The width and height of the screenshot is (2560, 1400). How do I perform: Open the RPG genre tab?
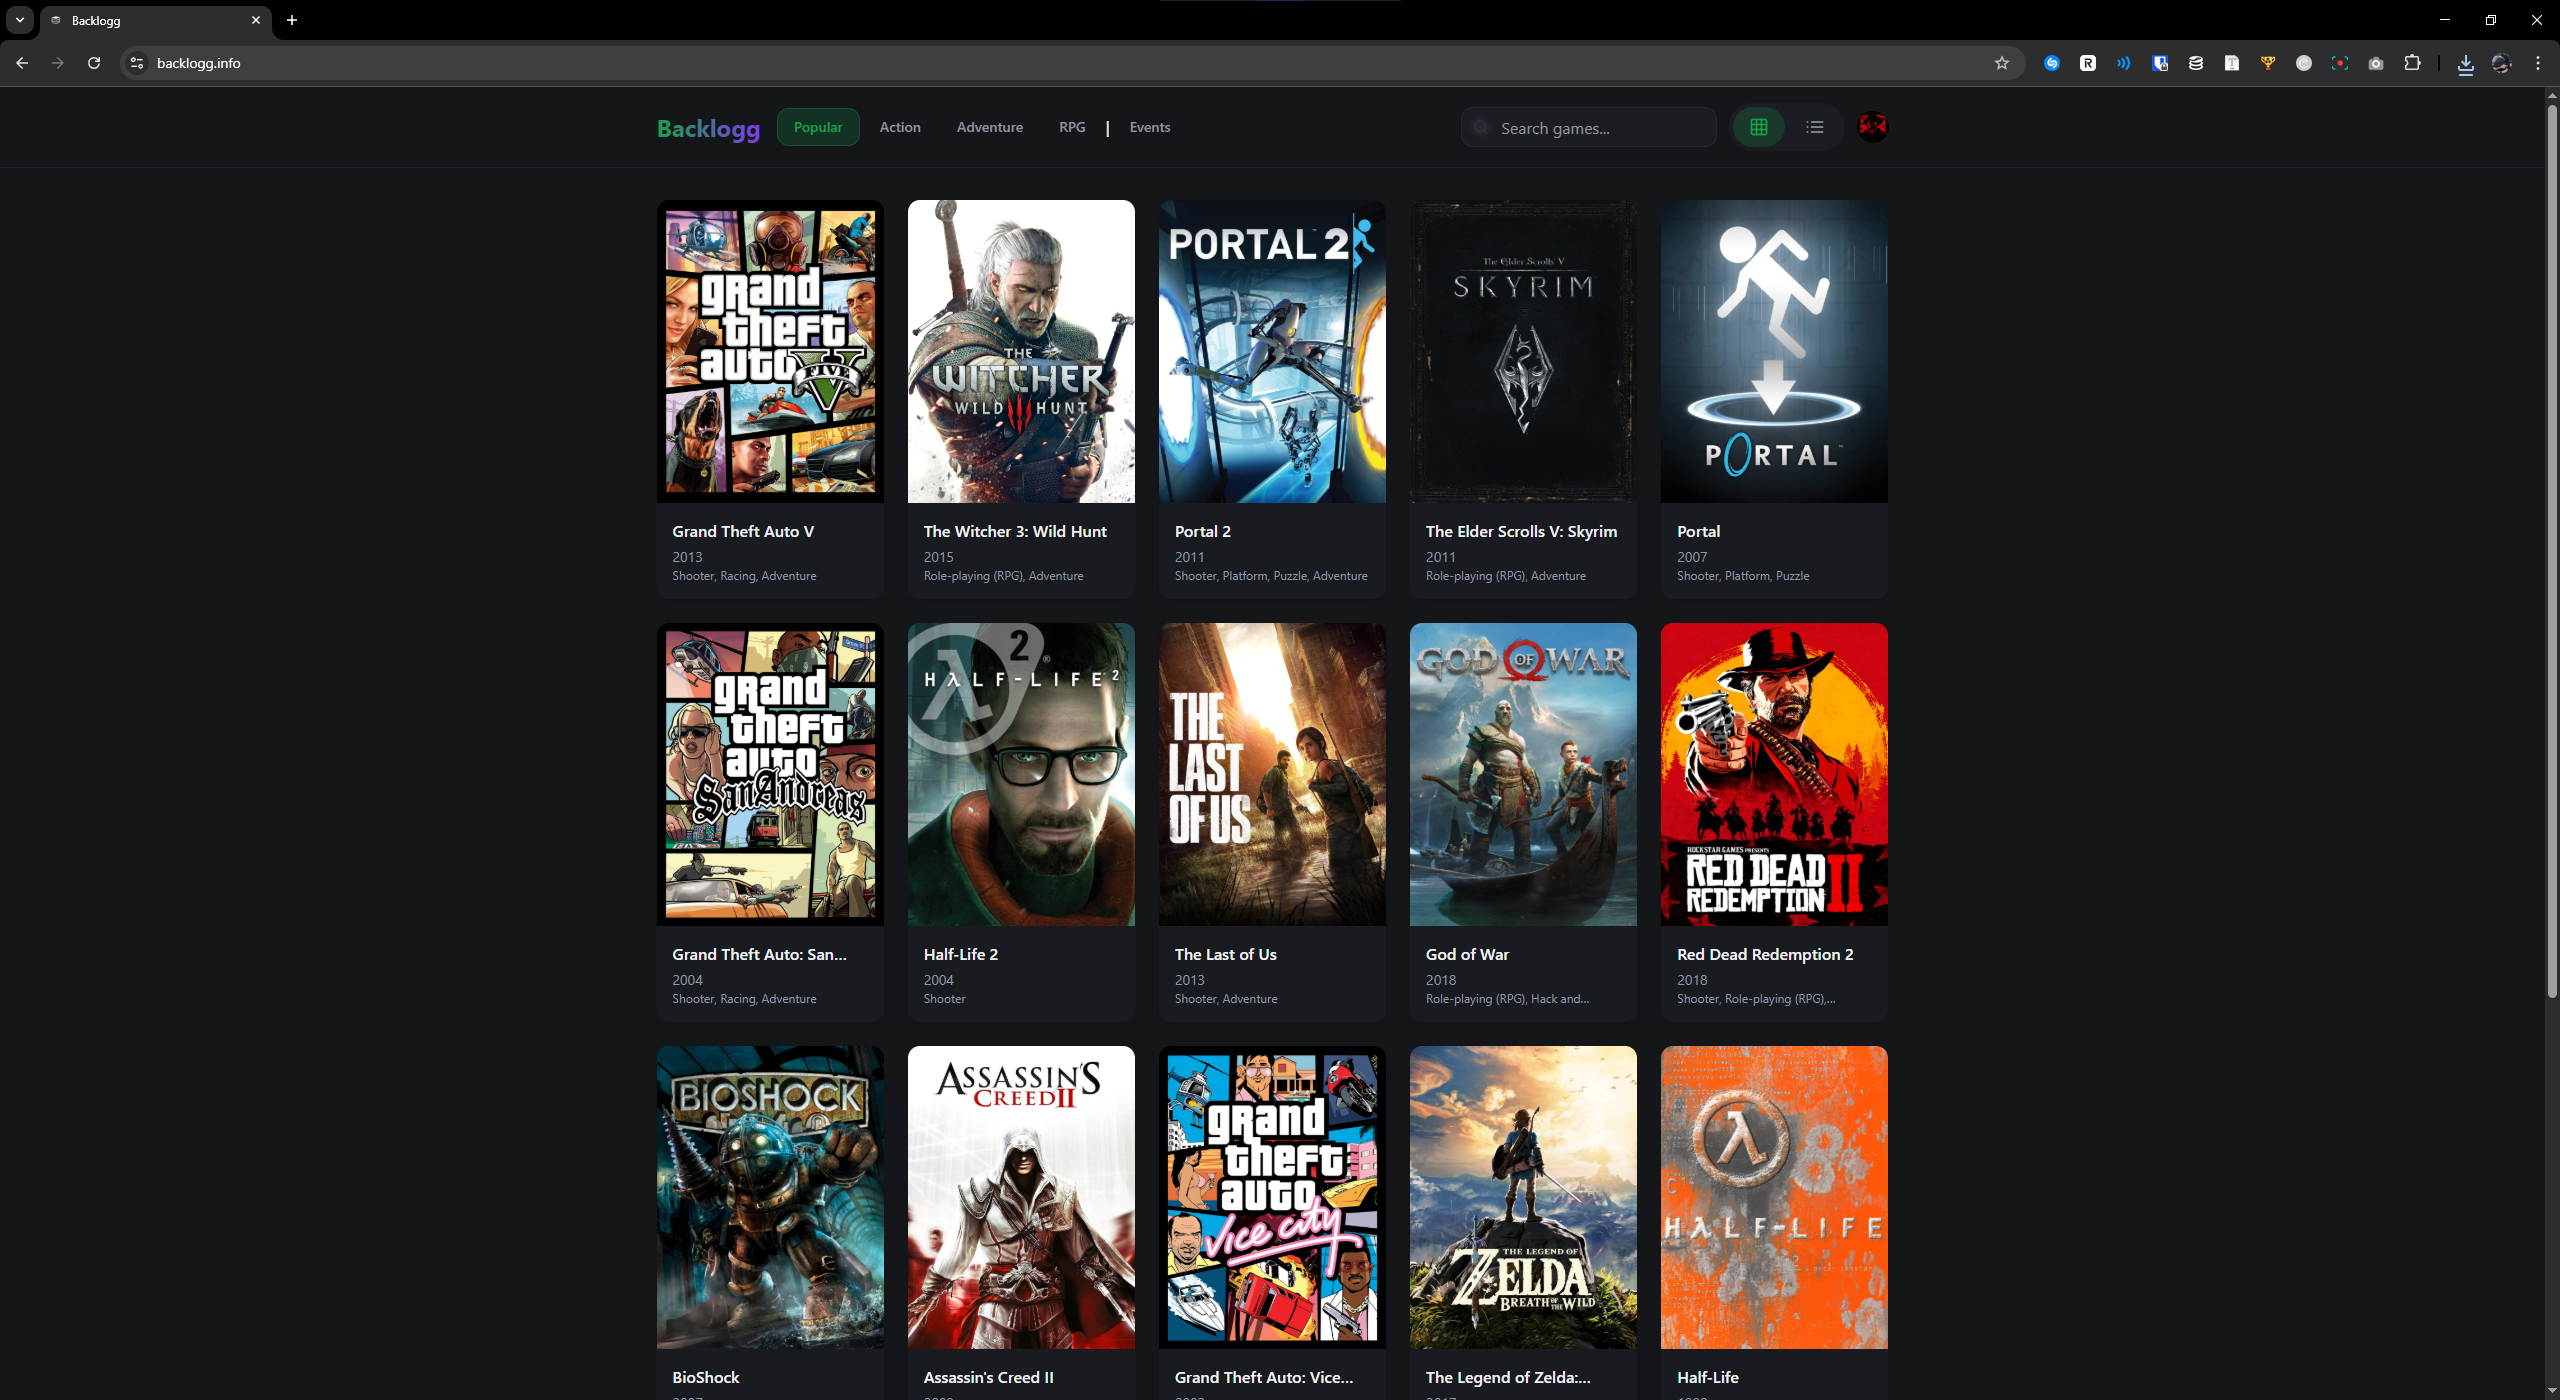tap(1072, 127)
